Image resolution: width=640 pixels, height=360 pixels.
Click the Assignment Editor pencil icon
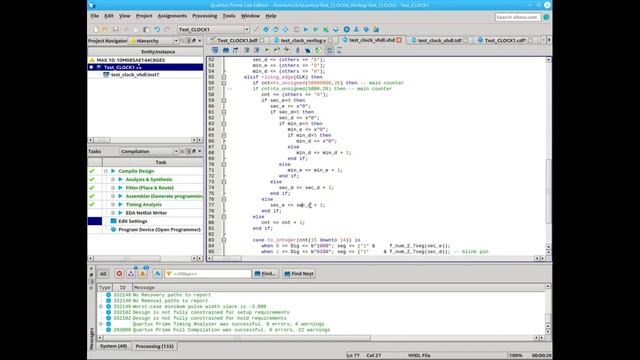tap(256, 29)
